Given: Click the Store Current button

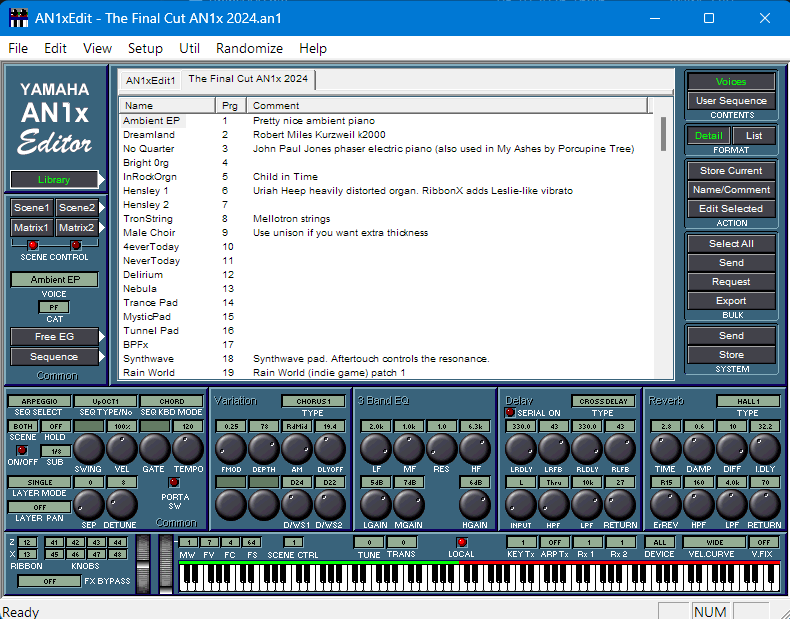Looking at the screenshot, I should click(x=731, y=171).
